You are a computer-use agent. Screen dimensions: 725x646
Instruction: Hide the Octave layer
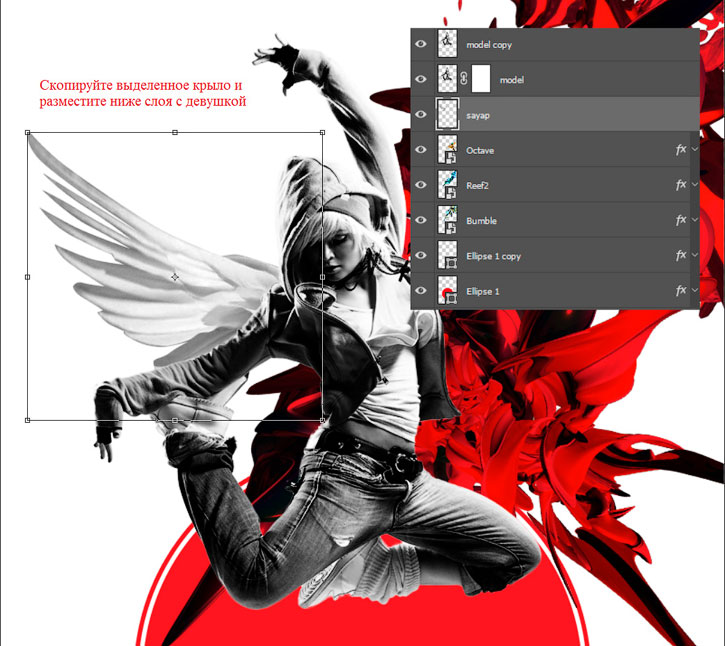pos(420,150)
